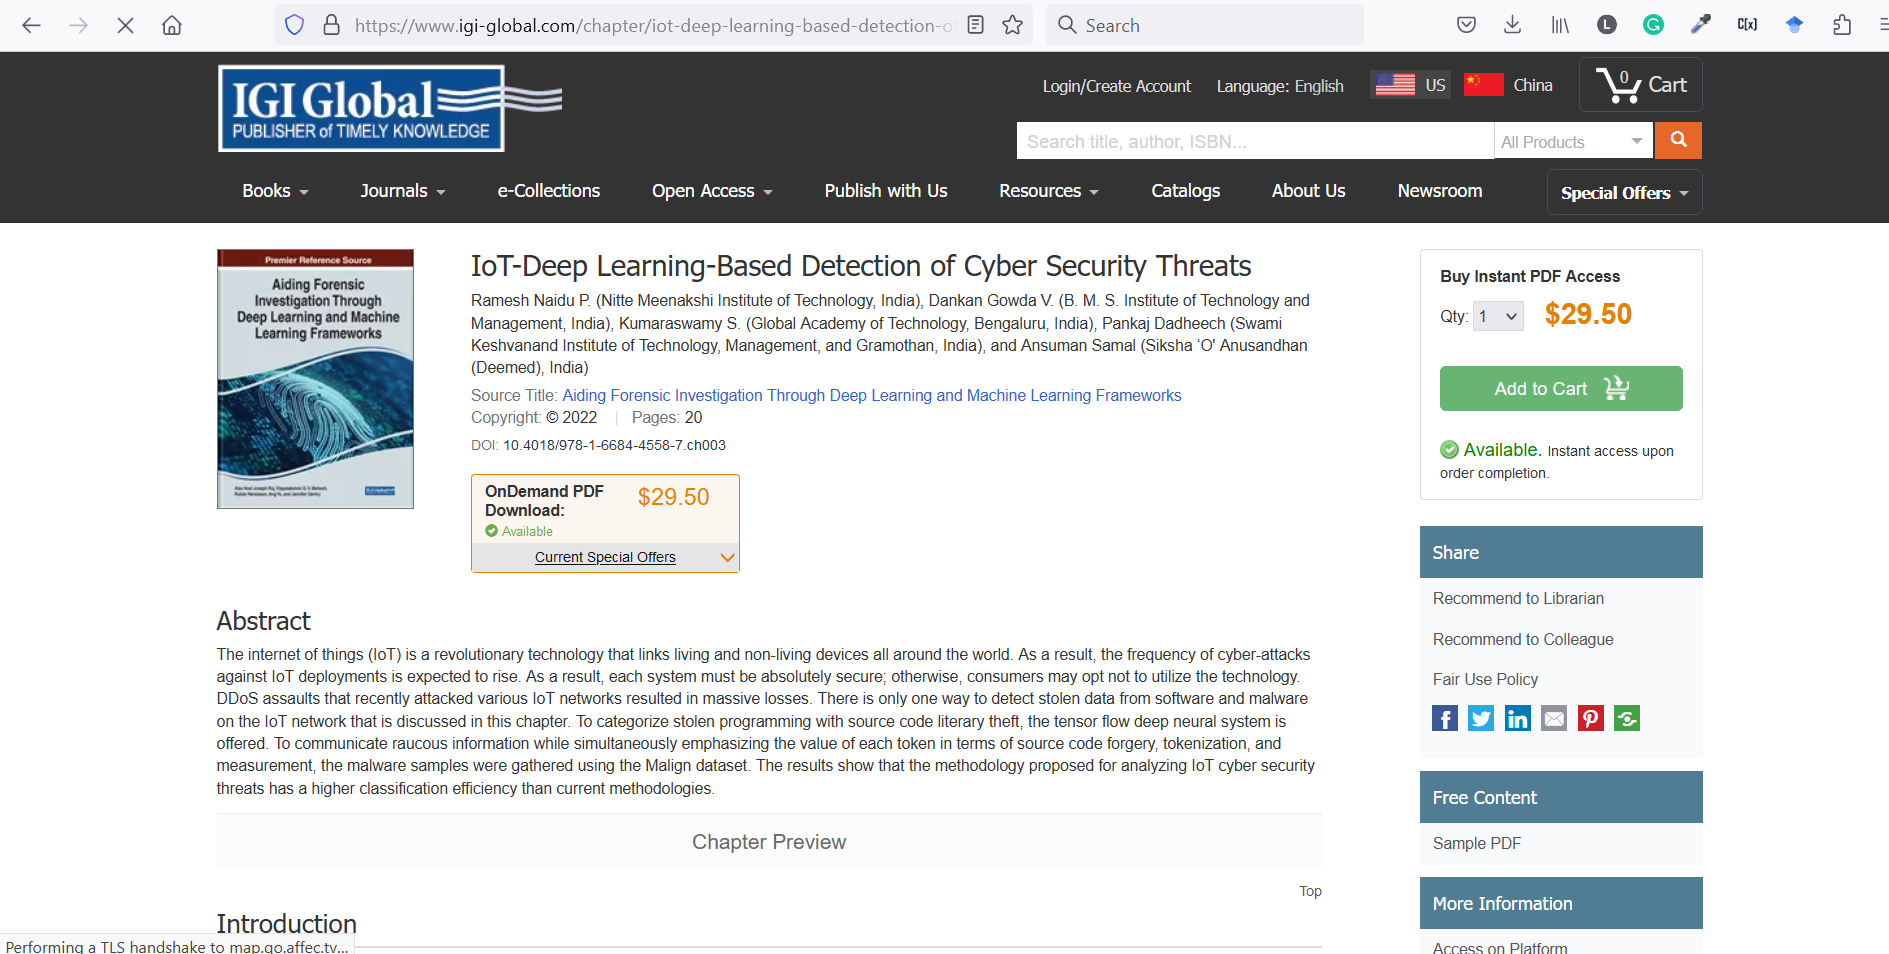1889x954 pixels.
Task: Share chapter by email icon
Action: (x=1554, y=718)
